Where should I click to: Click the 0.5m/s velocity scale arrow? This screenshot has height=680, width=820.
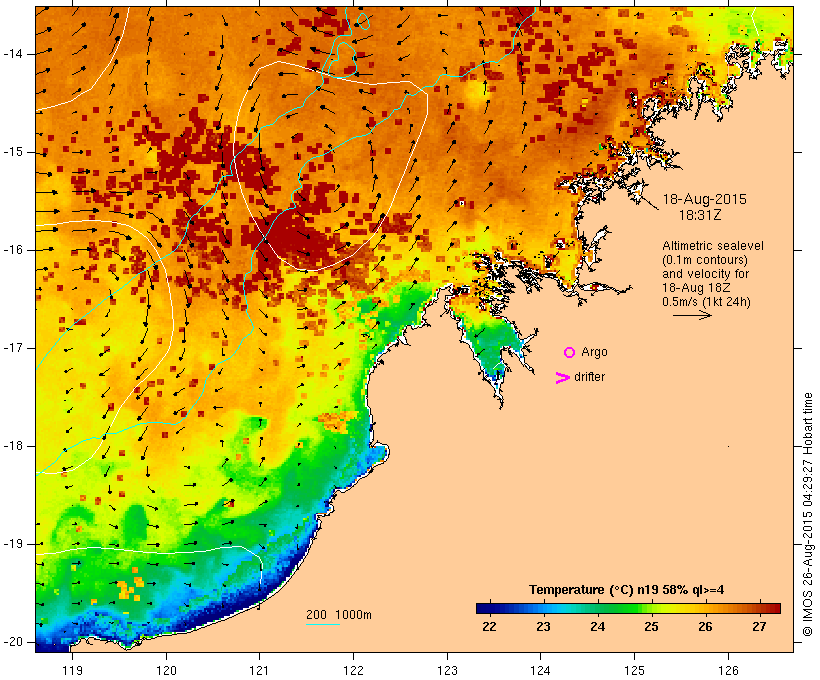tap(692, 315)
